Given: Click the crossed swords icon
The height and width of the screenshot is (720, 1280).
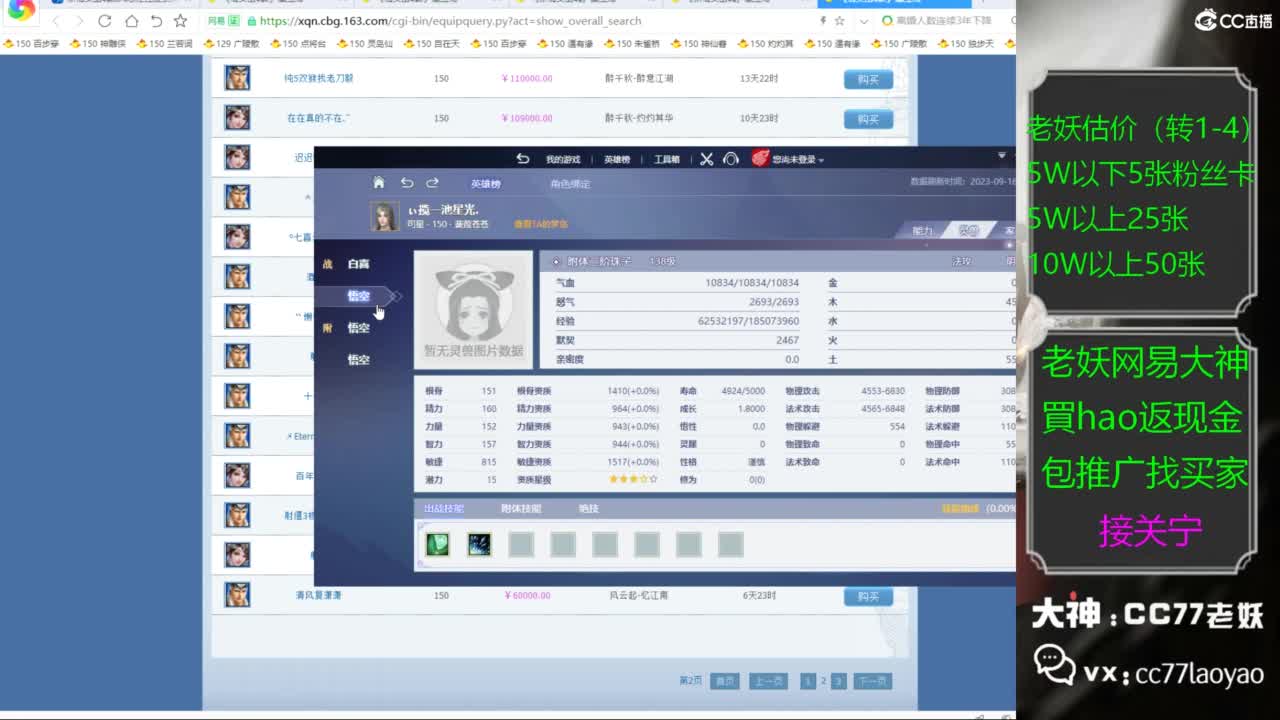Looking at the screenshot, I should (x=706, y=159).
